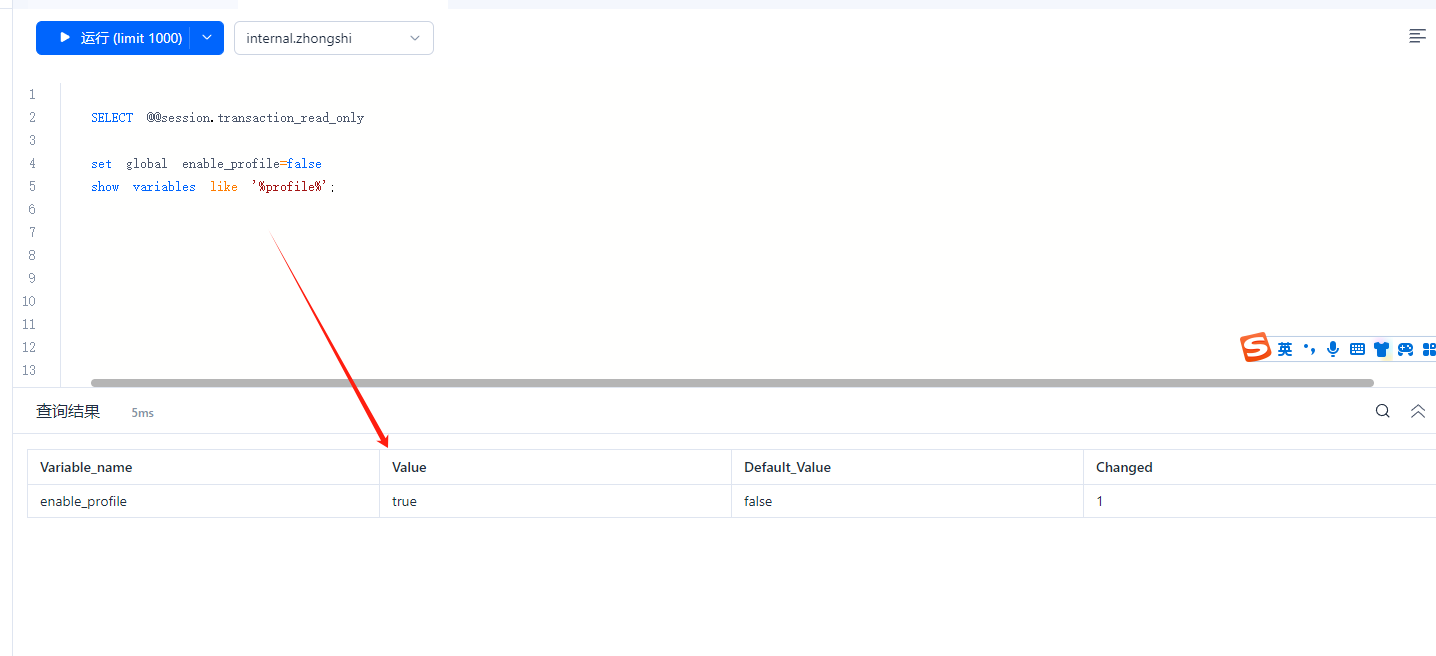The image size is (1436, 656).
Task: Click the editor horizontal scrollbar
Action: [x=731, y=382]
